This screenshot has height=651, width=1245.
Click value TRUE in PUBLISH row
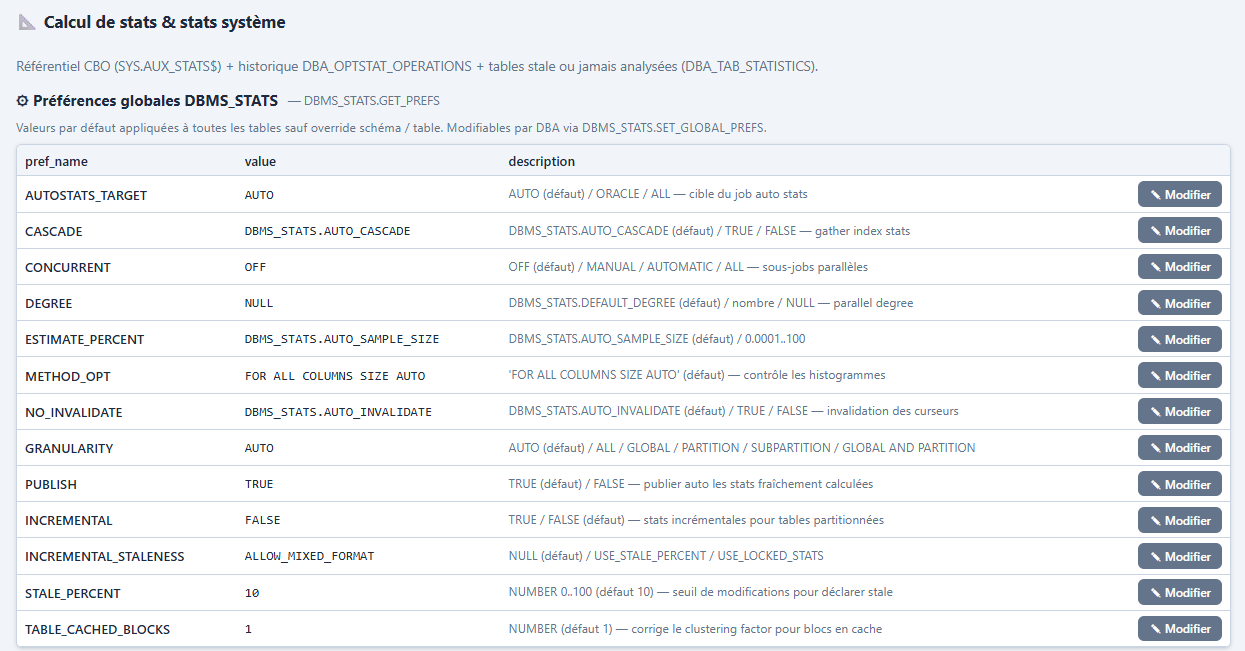click(x=259, y=484)
